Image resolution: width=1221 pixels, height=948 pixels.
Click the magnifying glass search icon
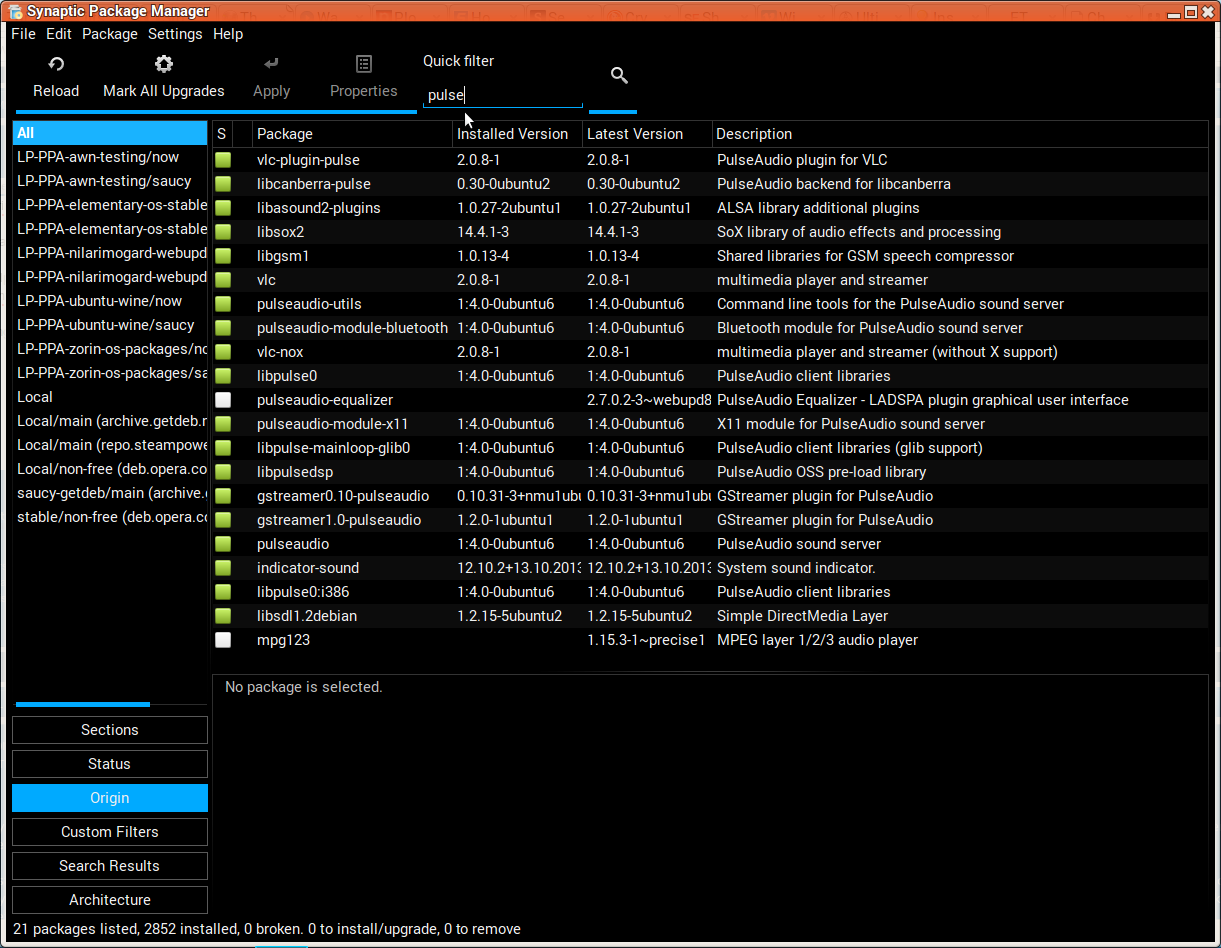619,76
